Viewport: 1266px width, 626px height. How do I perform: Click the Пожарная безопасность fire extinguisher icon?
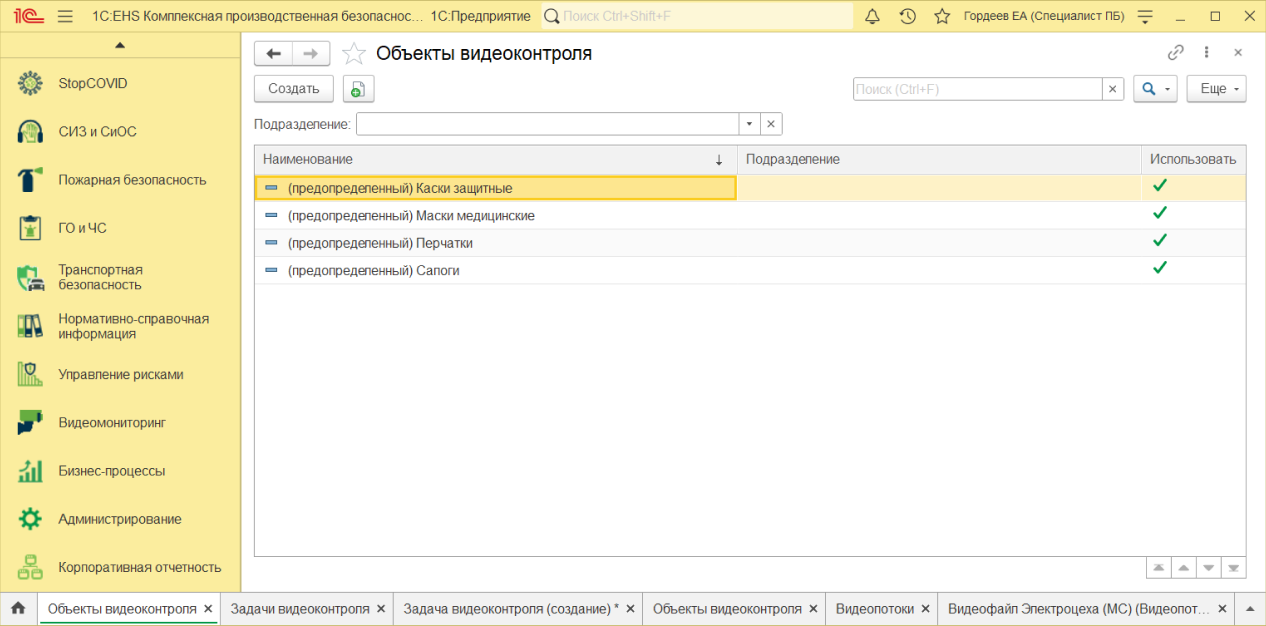tap(30, 180)
